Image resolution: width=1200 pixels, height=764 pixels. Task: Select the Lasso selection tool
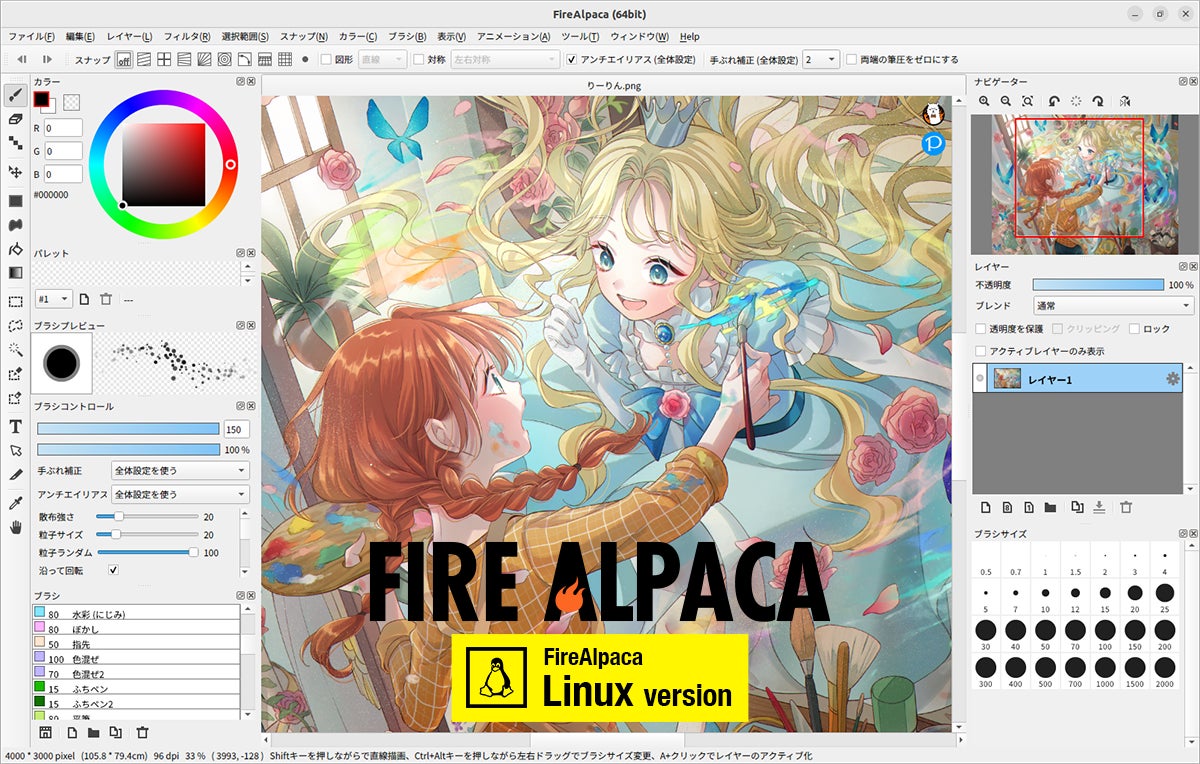click(15, 325)
